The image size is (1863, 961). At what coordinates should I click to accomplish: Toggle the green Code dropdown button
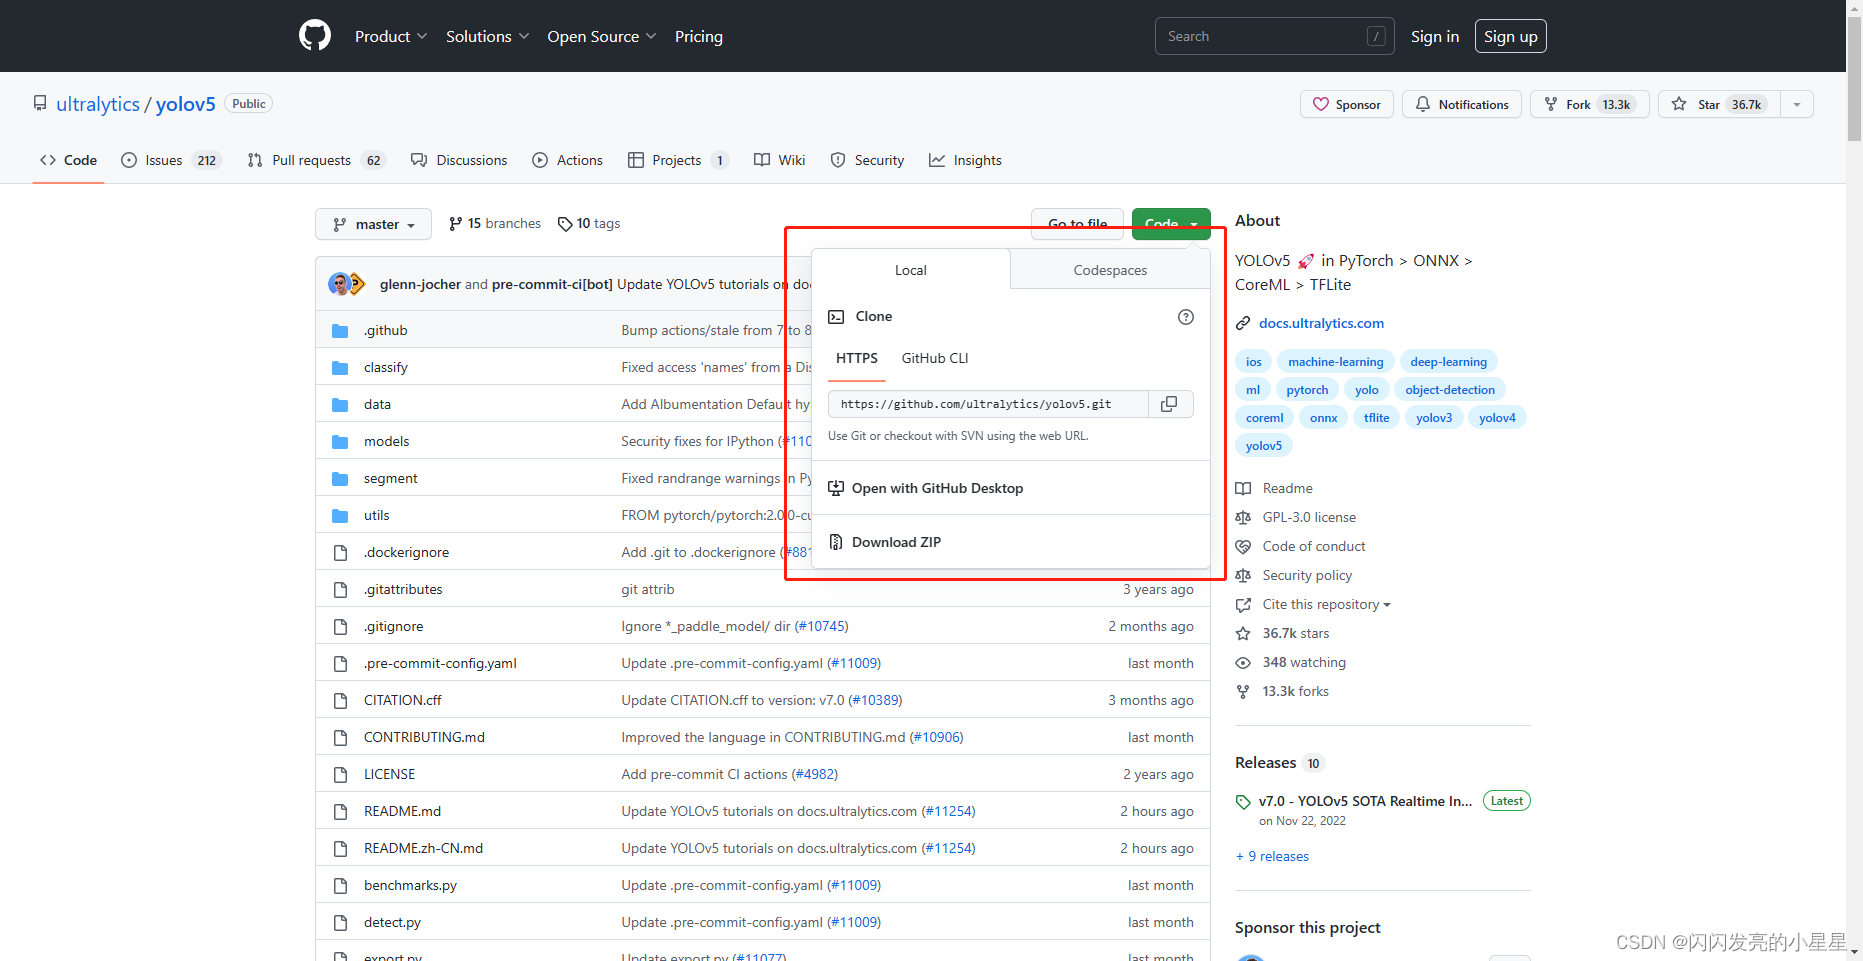point(1171,223)
